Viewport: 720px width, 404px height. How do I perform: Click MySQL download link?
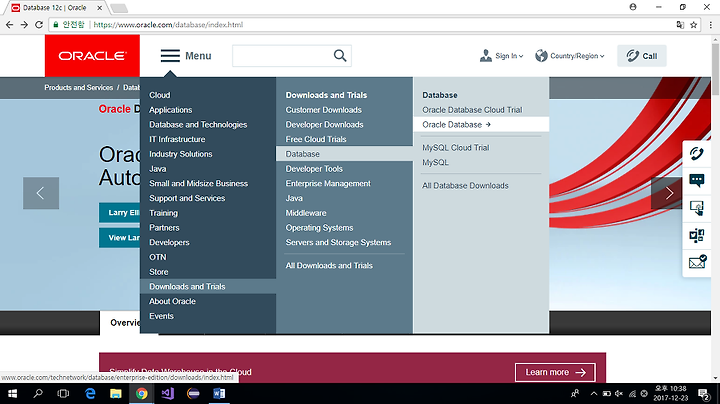[435, 162]
